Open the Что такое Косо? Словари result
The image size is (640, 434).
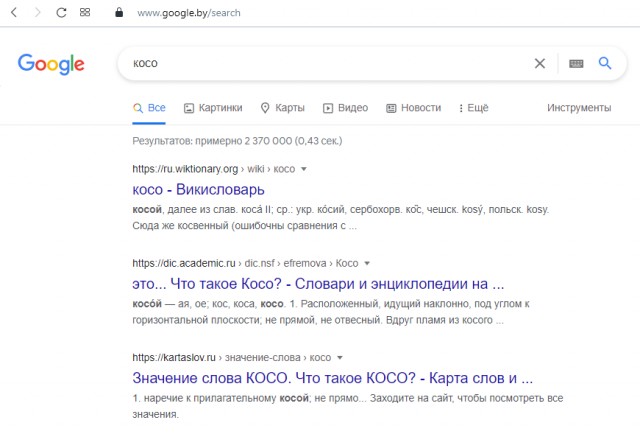point(318,284)
